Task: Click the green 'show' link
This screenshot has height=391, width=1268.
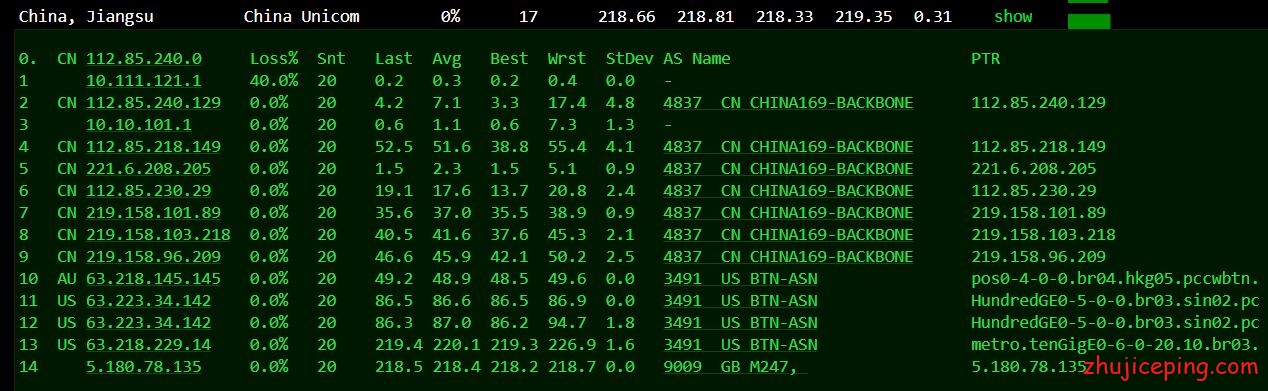Action: 1013,16
